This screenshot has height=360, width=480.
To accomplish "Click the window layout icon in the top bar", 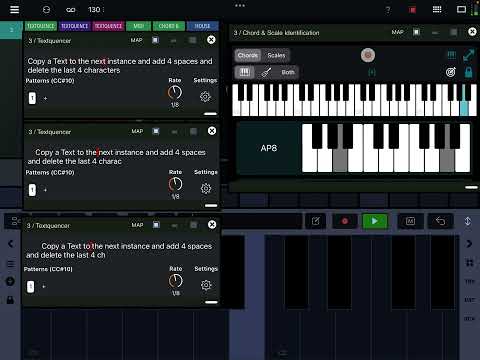I will 461,9.
